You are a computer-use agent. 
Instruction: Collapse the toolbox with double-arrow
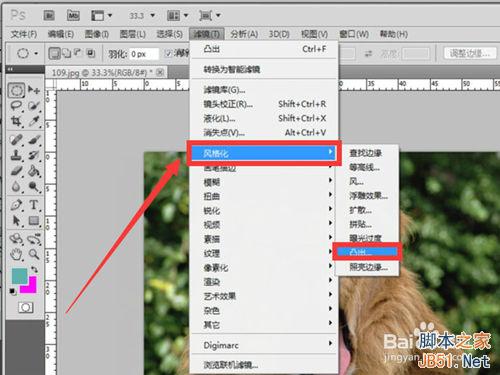pyautogui.click(x=10, y=69)
